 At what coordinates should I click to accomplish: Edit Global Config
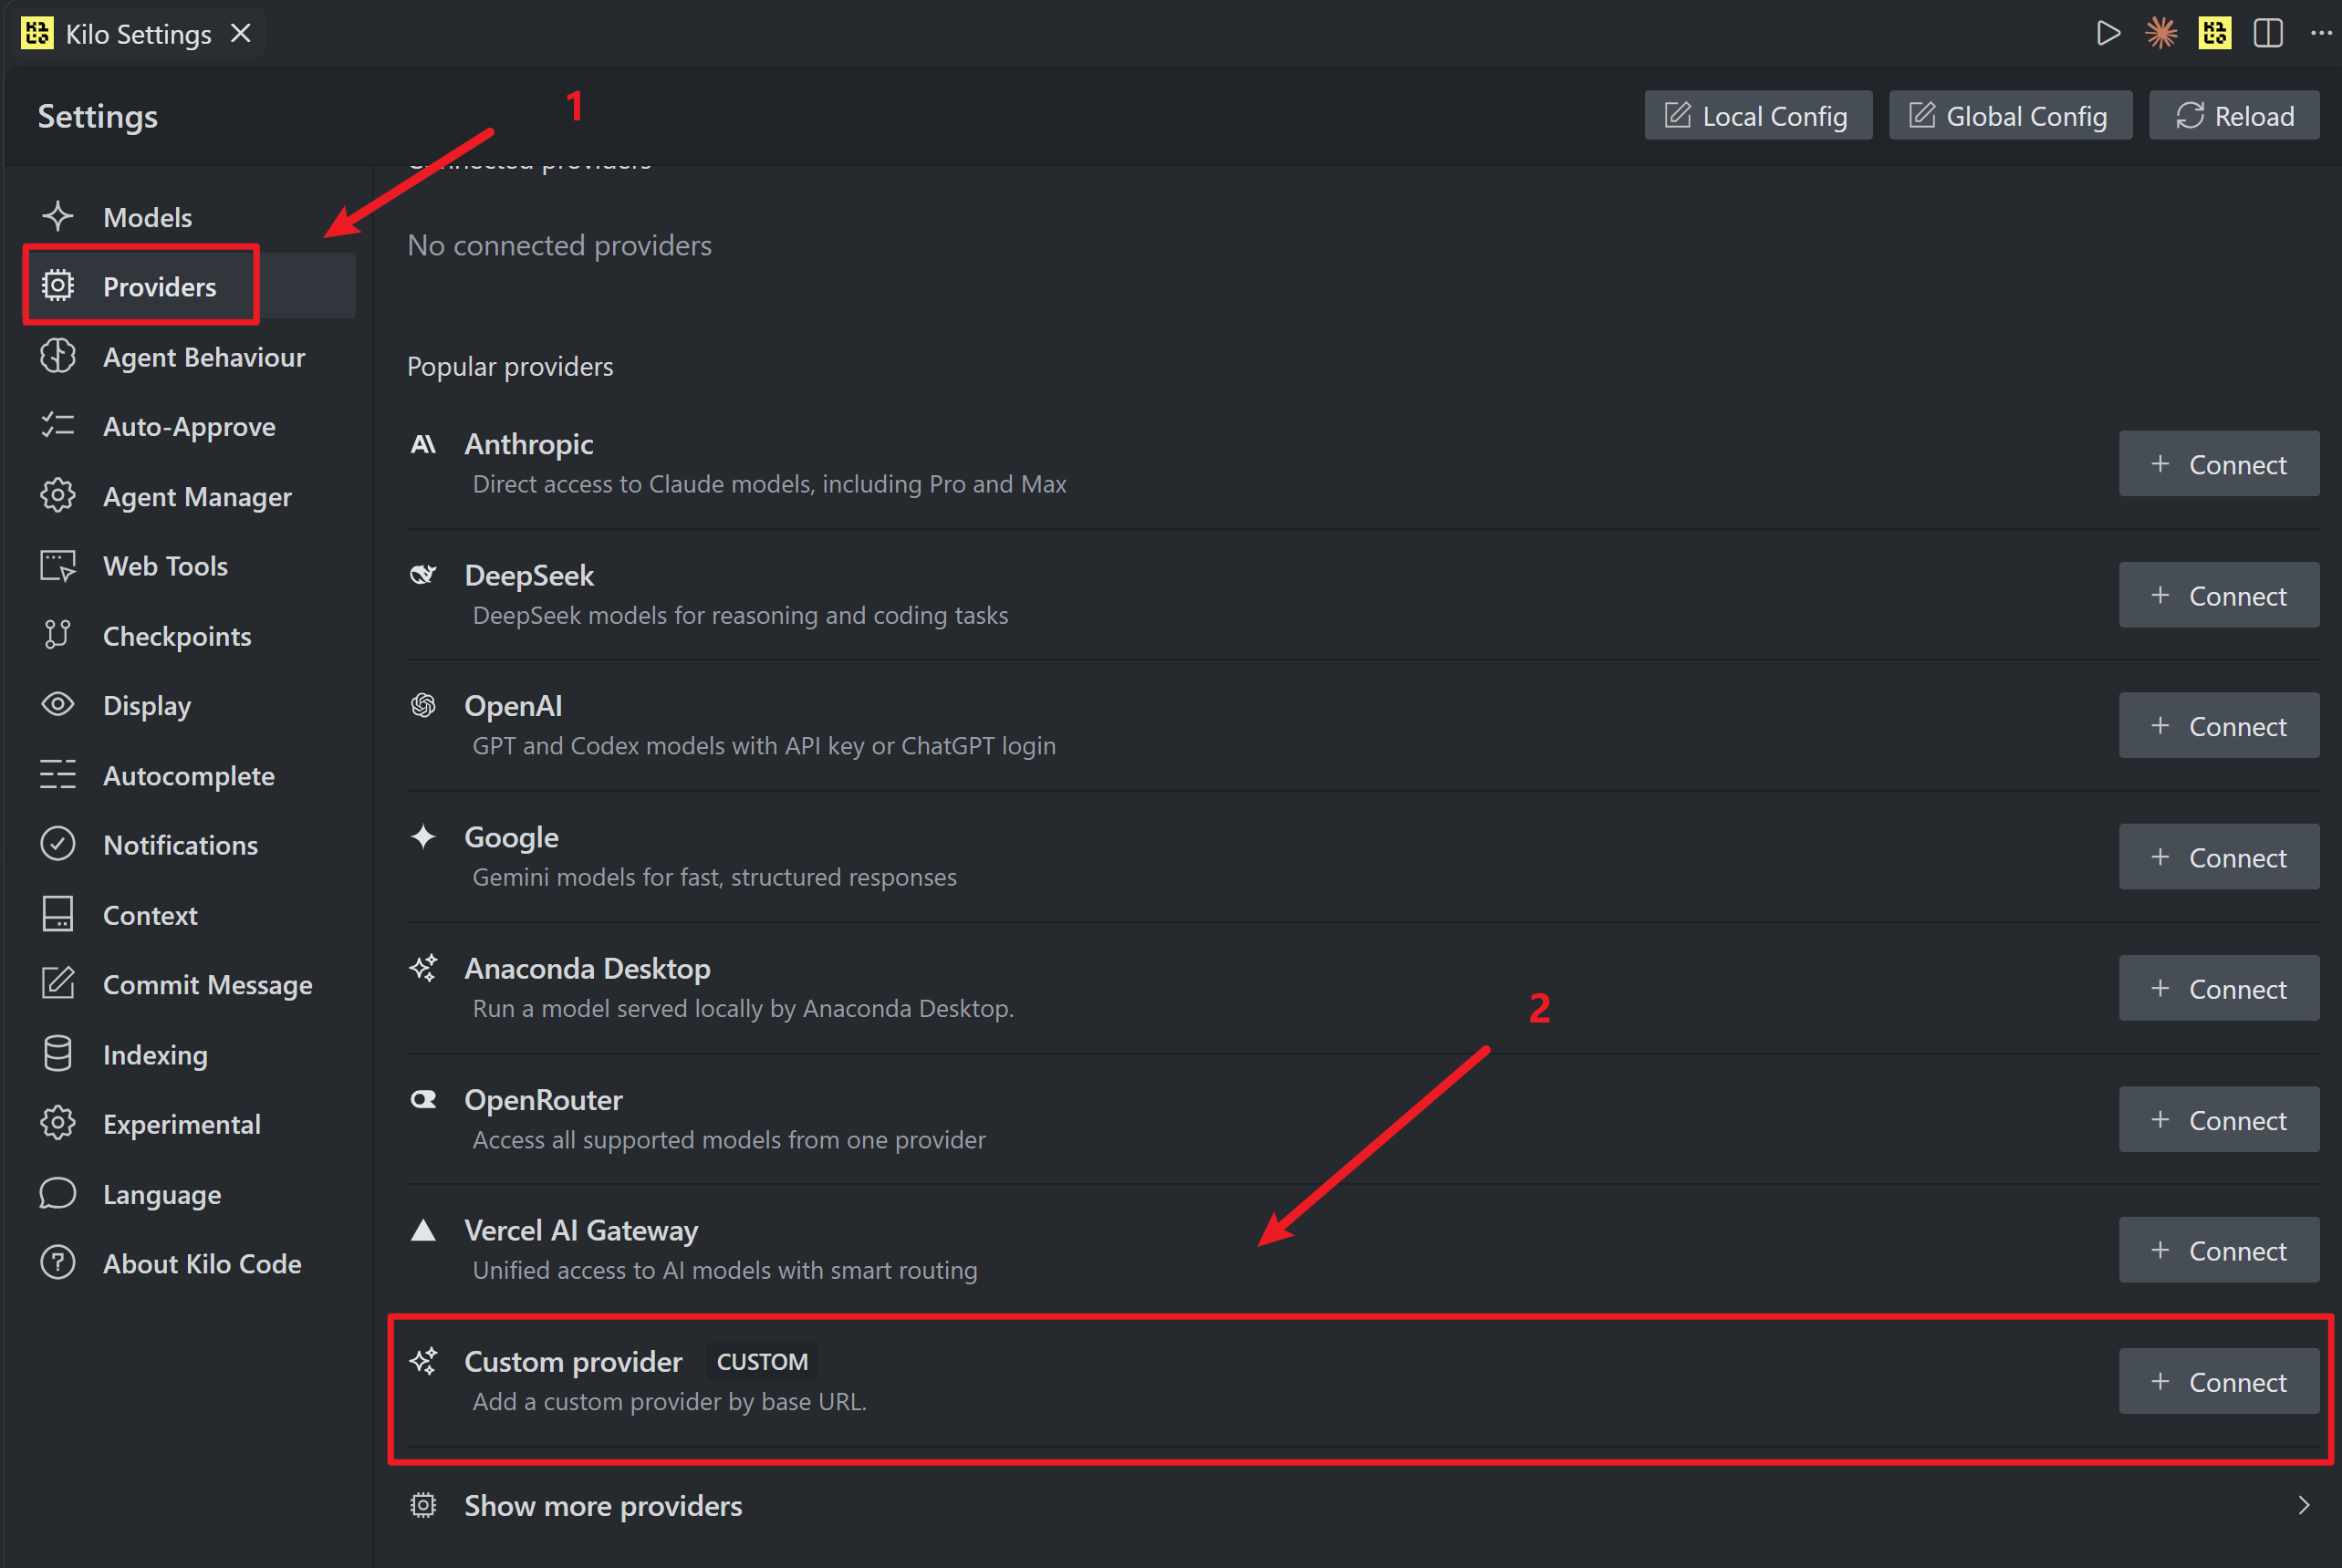[2010, 116]
